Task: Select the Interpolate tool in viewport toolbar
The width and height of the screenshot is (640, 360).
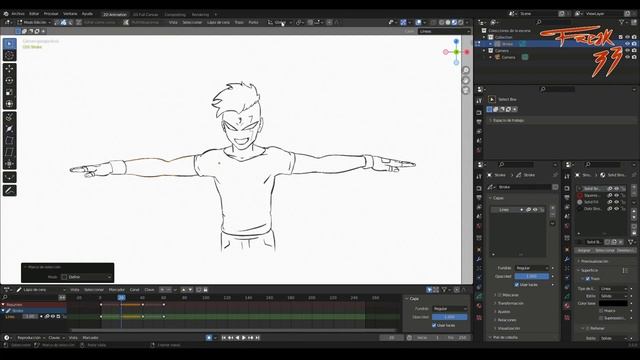Action: click(x=9, y=191)
